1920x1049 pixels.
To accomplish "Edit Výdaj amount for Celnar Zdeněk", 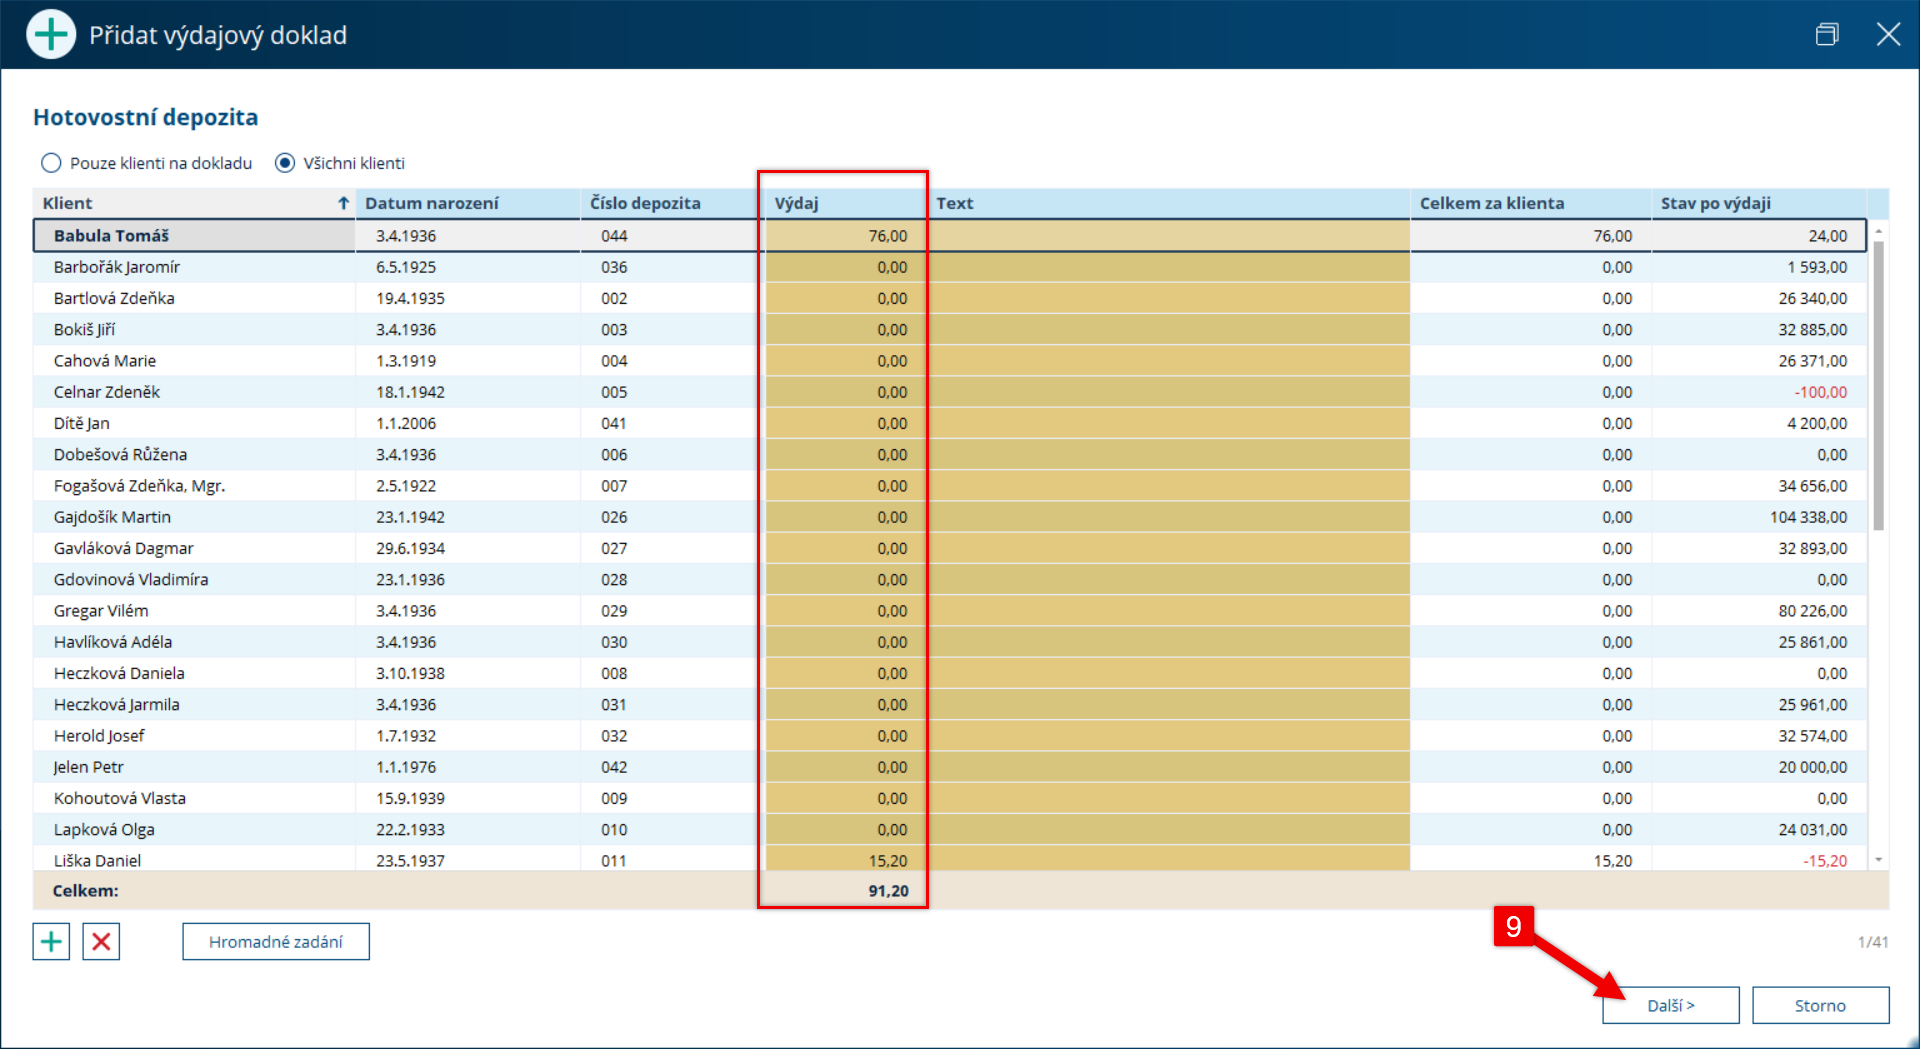I will [x=845, y=392].
